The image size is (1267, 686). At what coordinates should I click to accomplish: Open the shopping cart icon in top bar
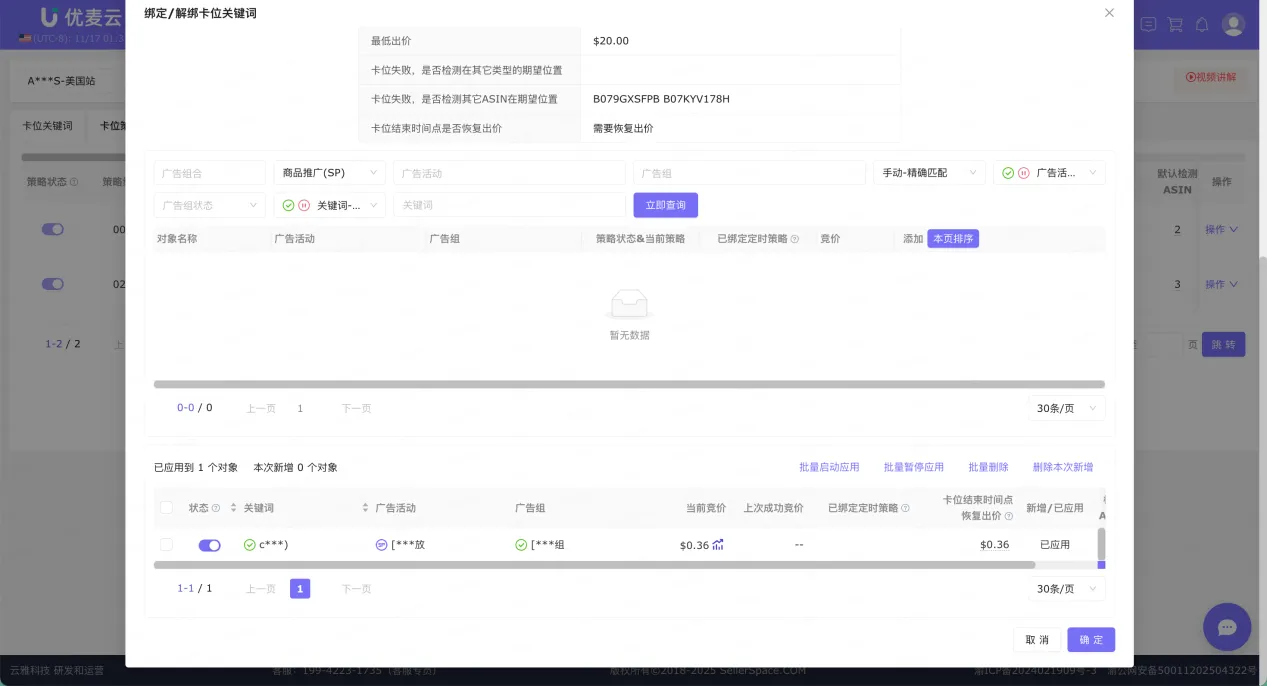pyautogui.click(x=1175, y=24)
